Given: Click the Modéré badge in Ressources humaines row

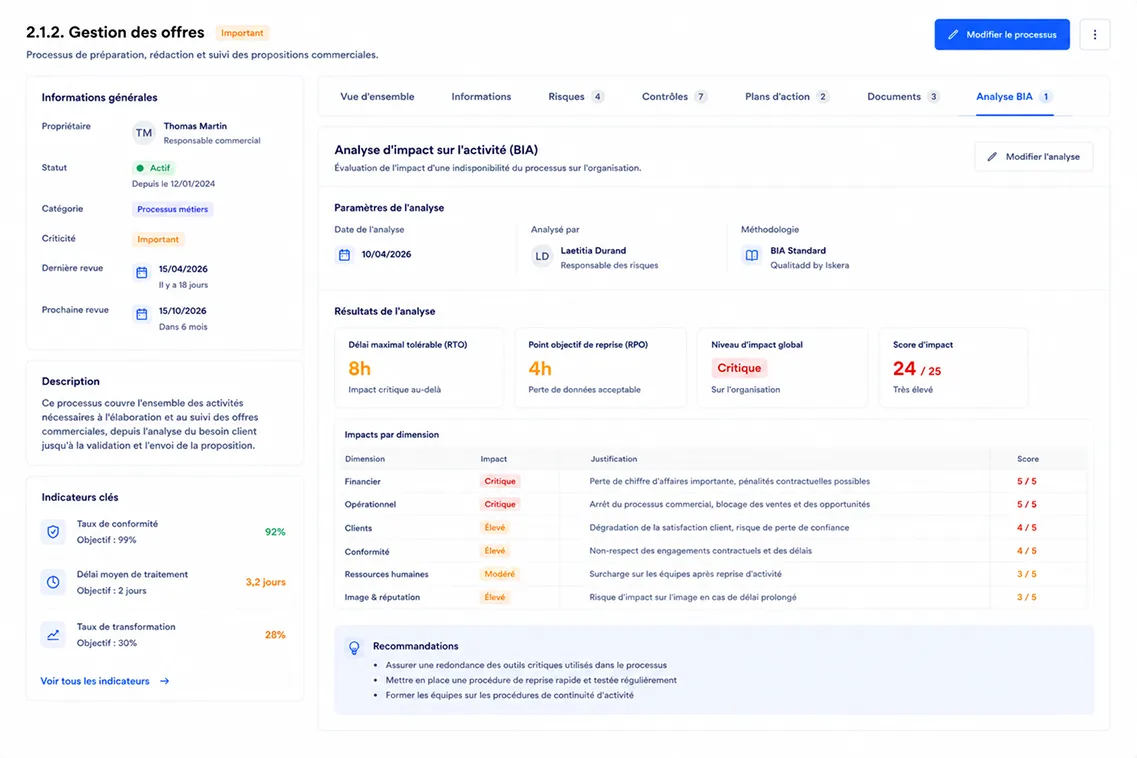Looking at the screenshot, I should coord(499,574).
